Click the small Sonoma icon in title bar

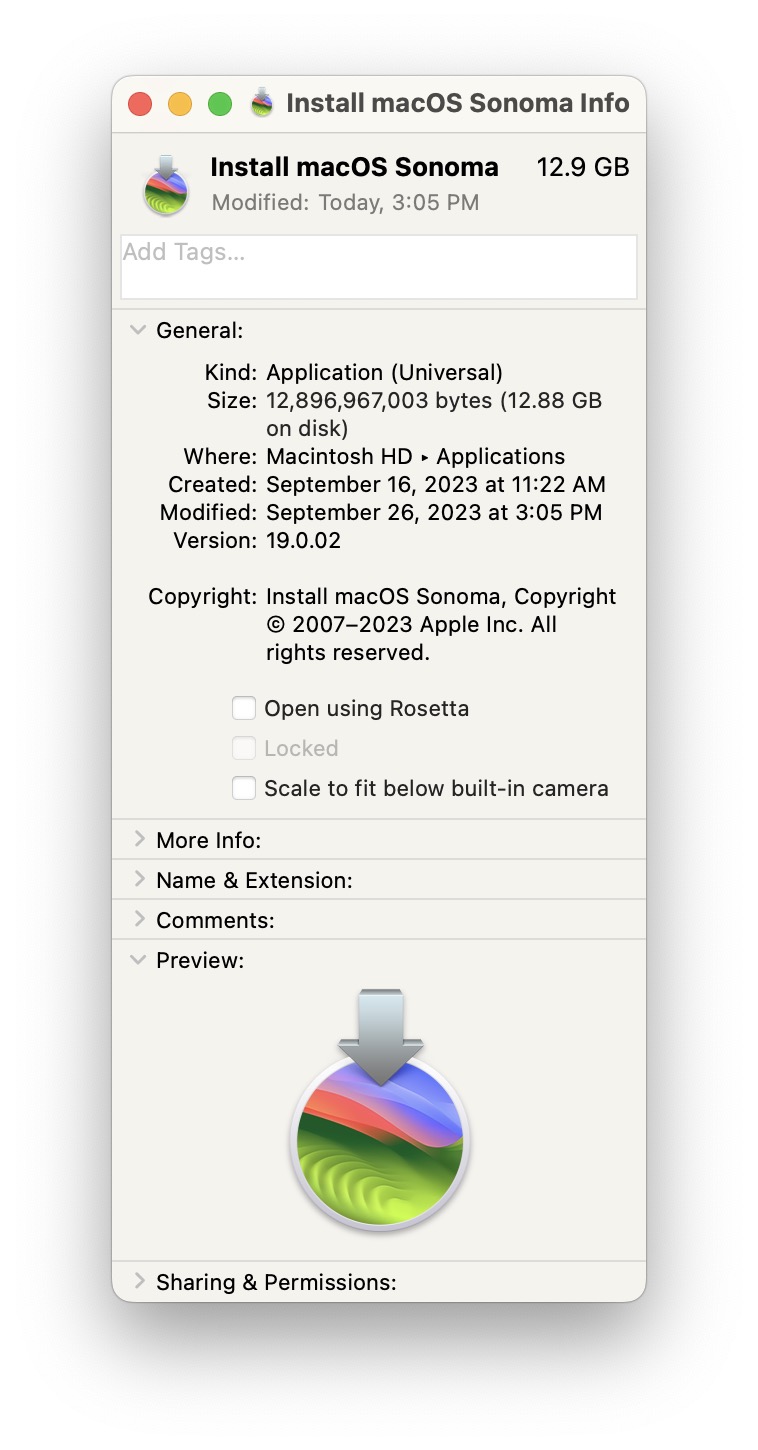[262, 103]
